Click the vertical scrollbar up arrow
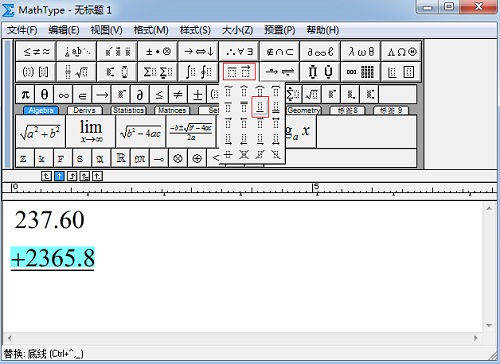This screenshot has height=364, width=500. [489, 209]
